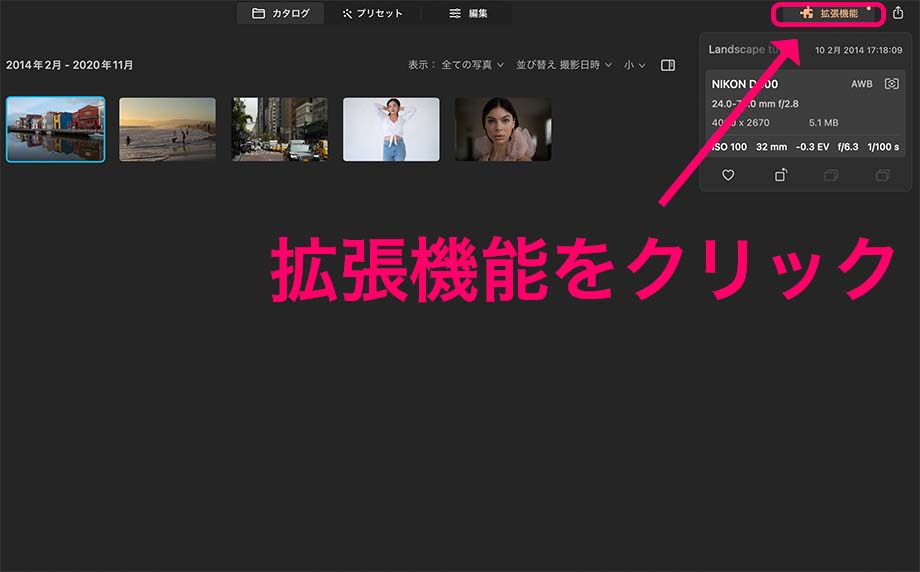Viewport: 920px width, 572px height.
Task: Click the 2014年2月 - 2020年11月 date range
Action: (x=70, y=65)
